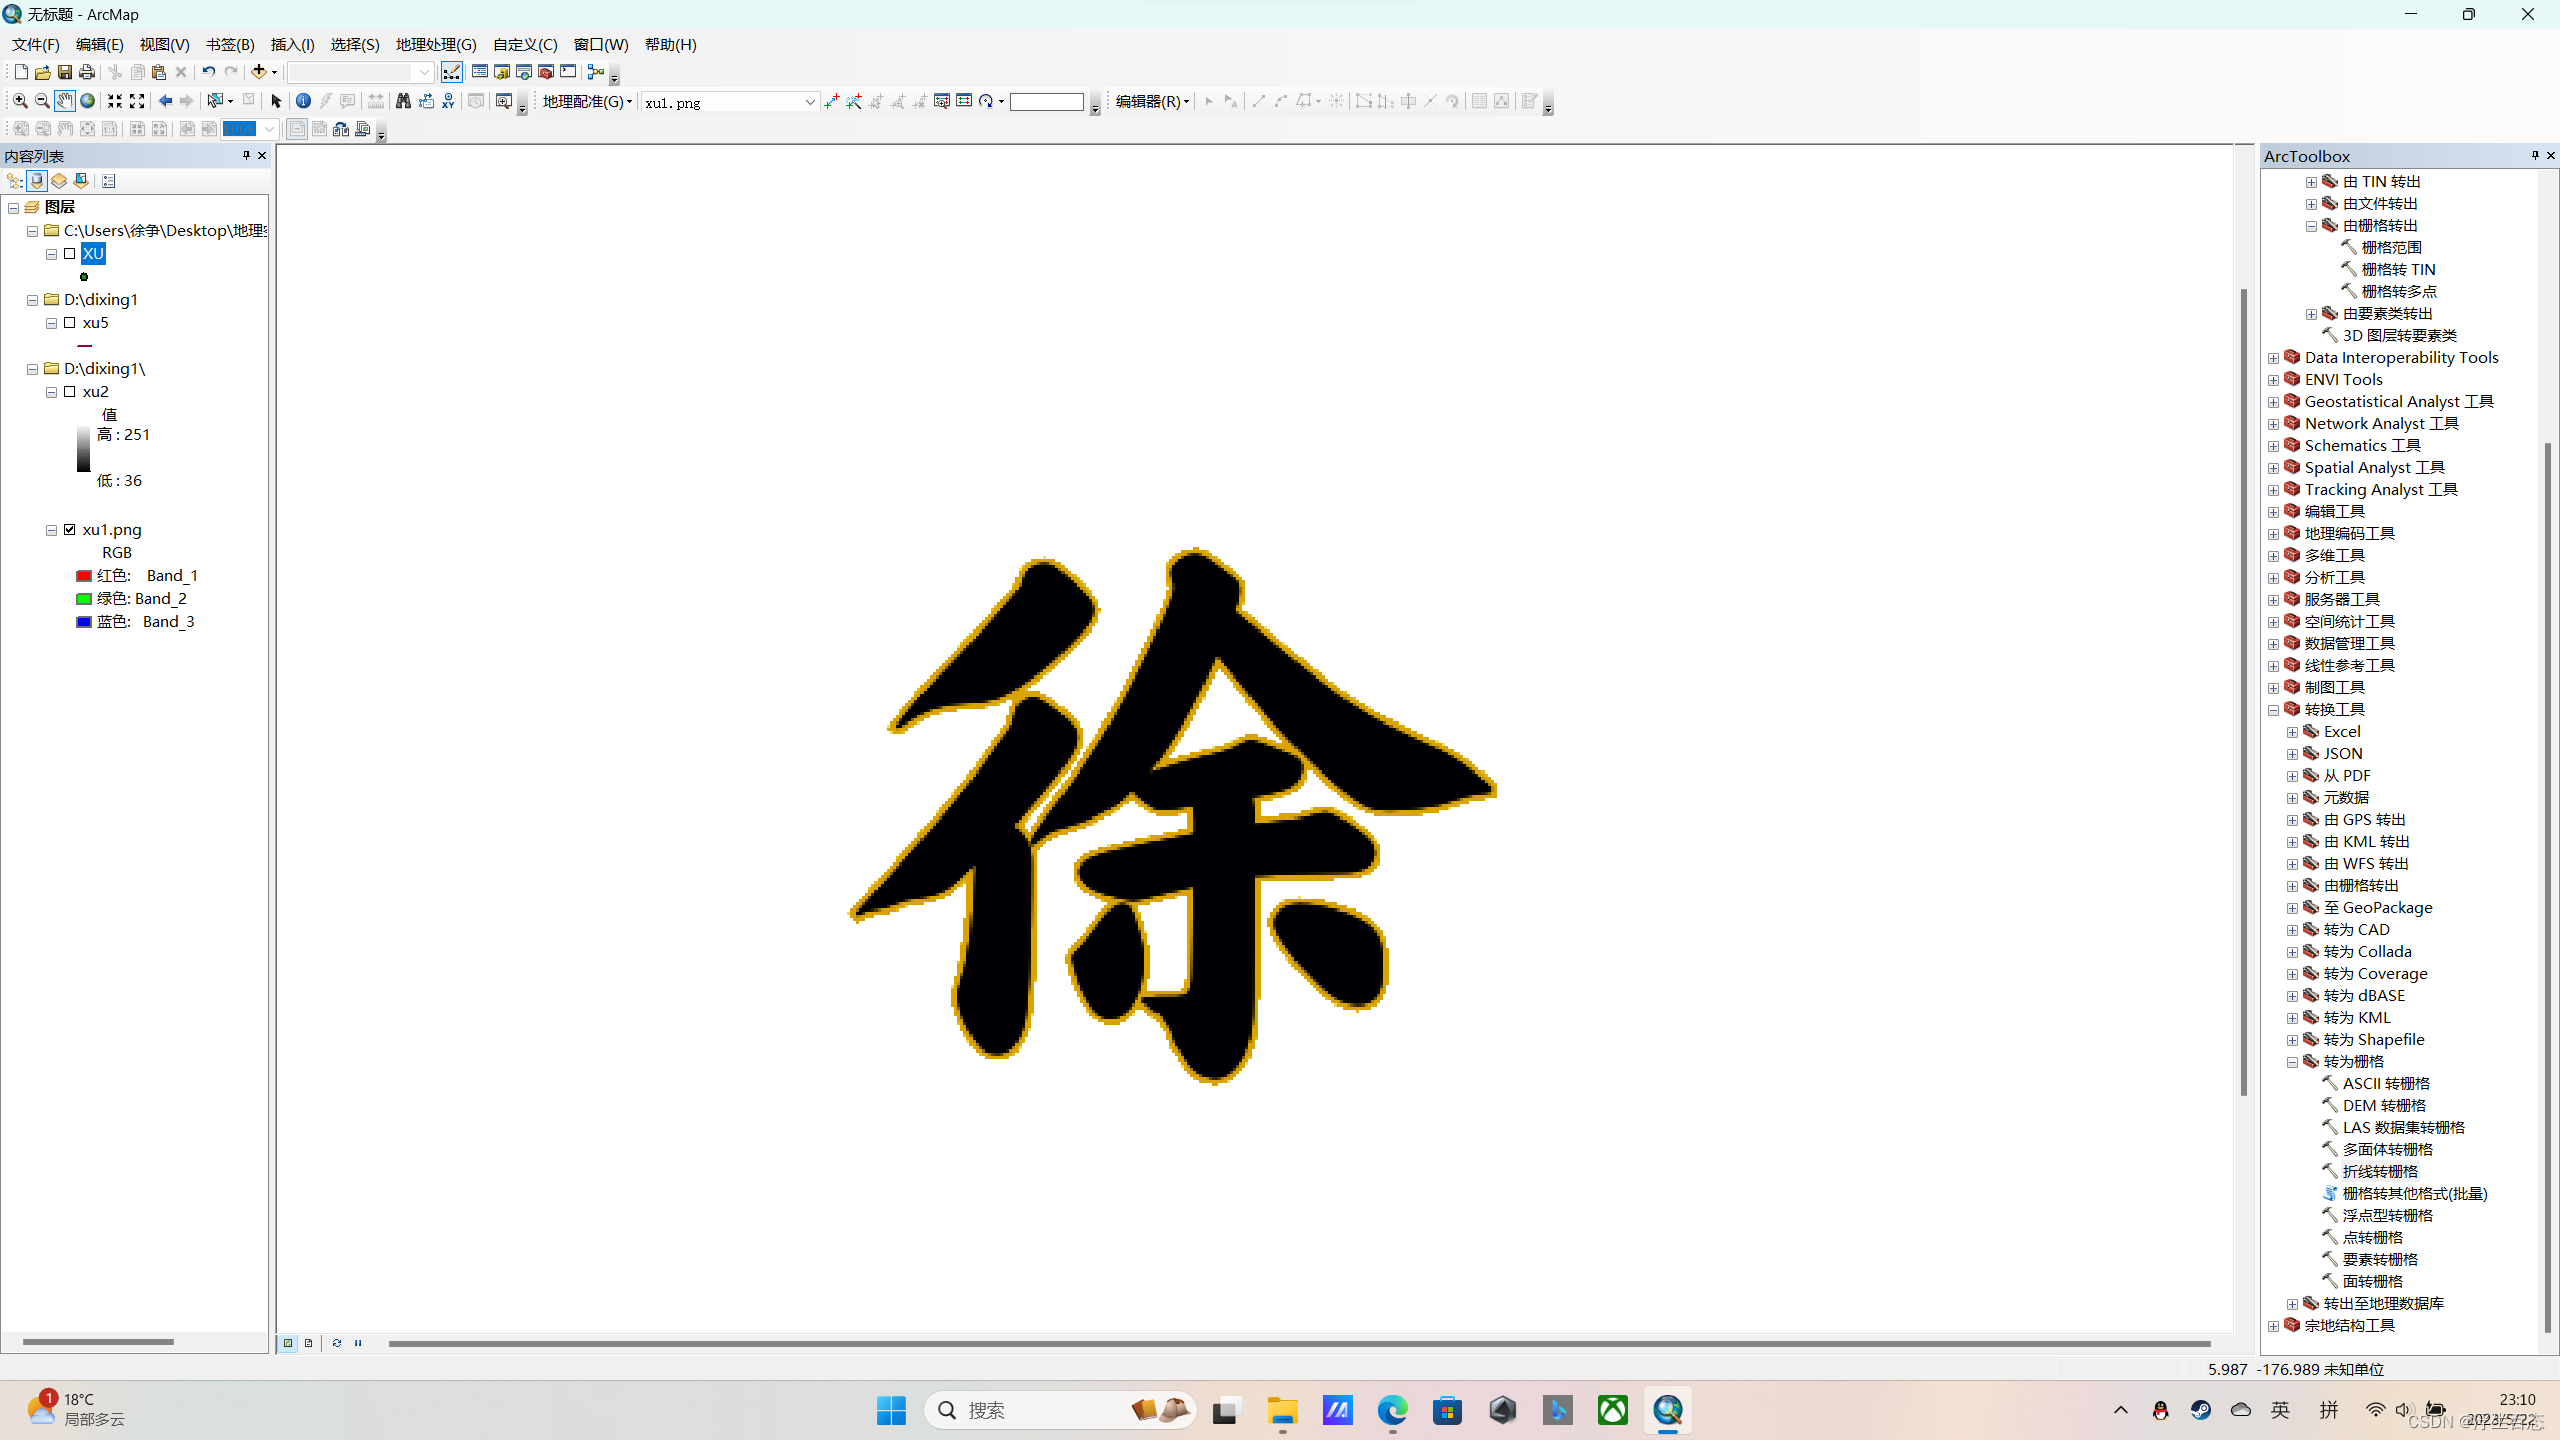Collapse the 转为栅格 toolset
2560x1440 pixels.
[2293, 1062]
